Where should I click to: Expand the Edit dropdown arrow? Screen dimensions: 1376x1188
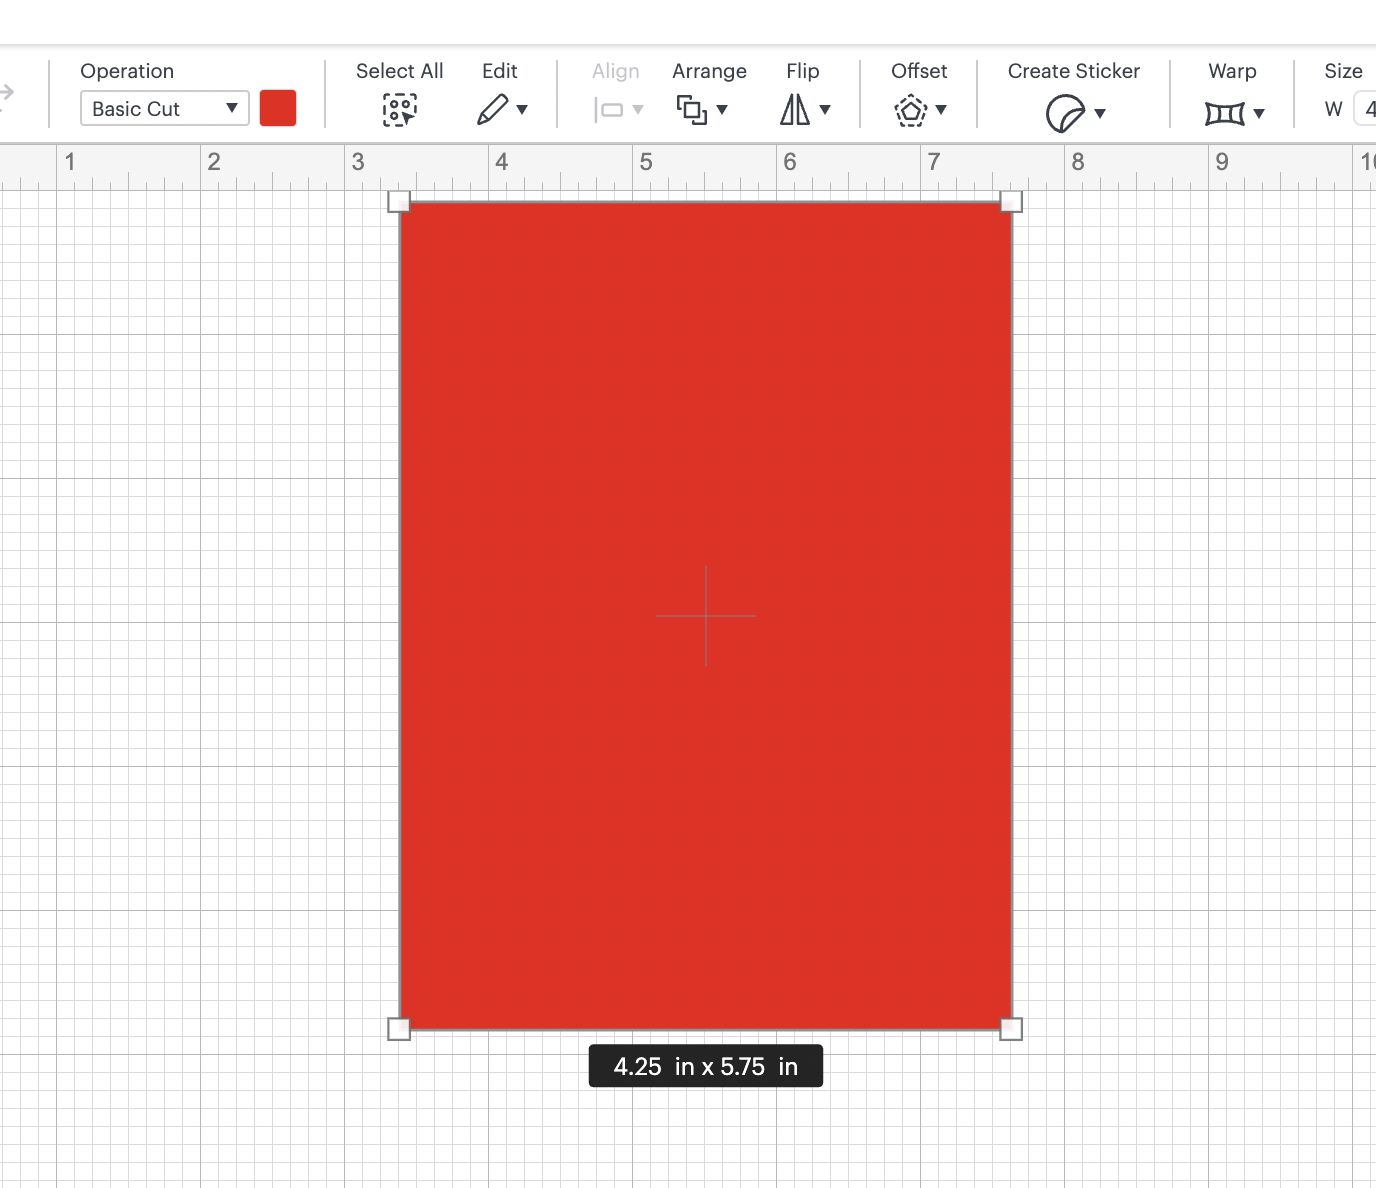pos(522,110)
